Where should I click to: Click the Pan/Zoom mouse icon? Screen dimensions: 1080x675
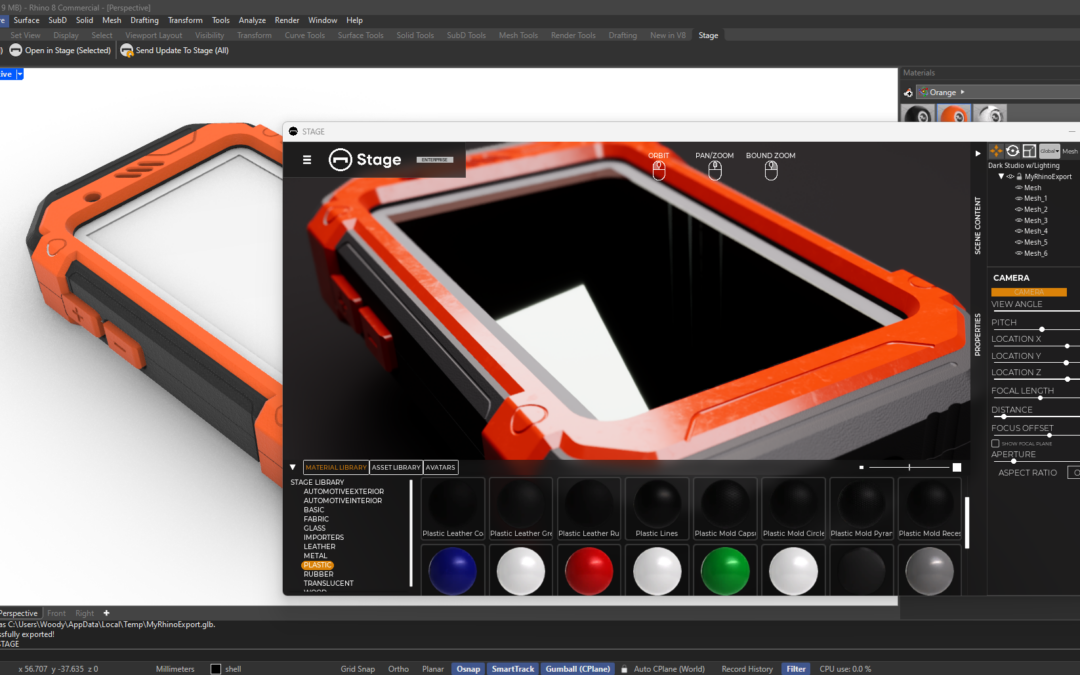coord(715,170)
